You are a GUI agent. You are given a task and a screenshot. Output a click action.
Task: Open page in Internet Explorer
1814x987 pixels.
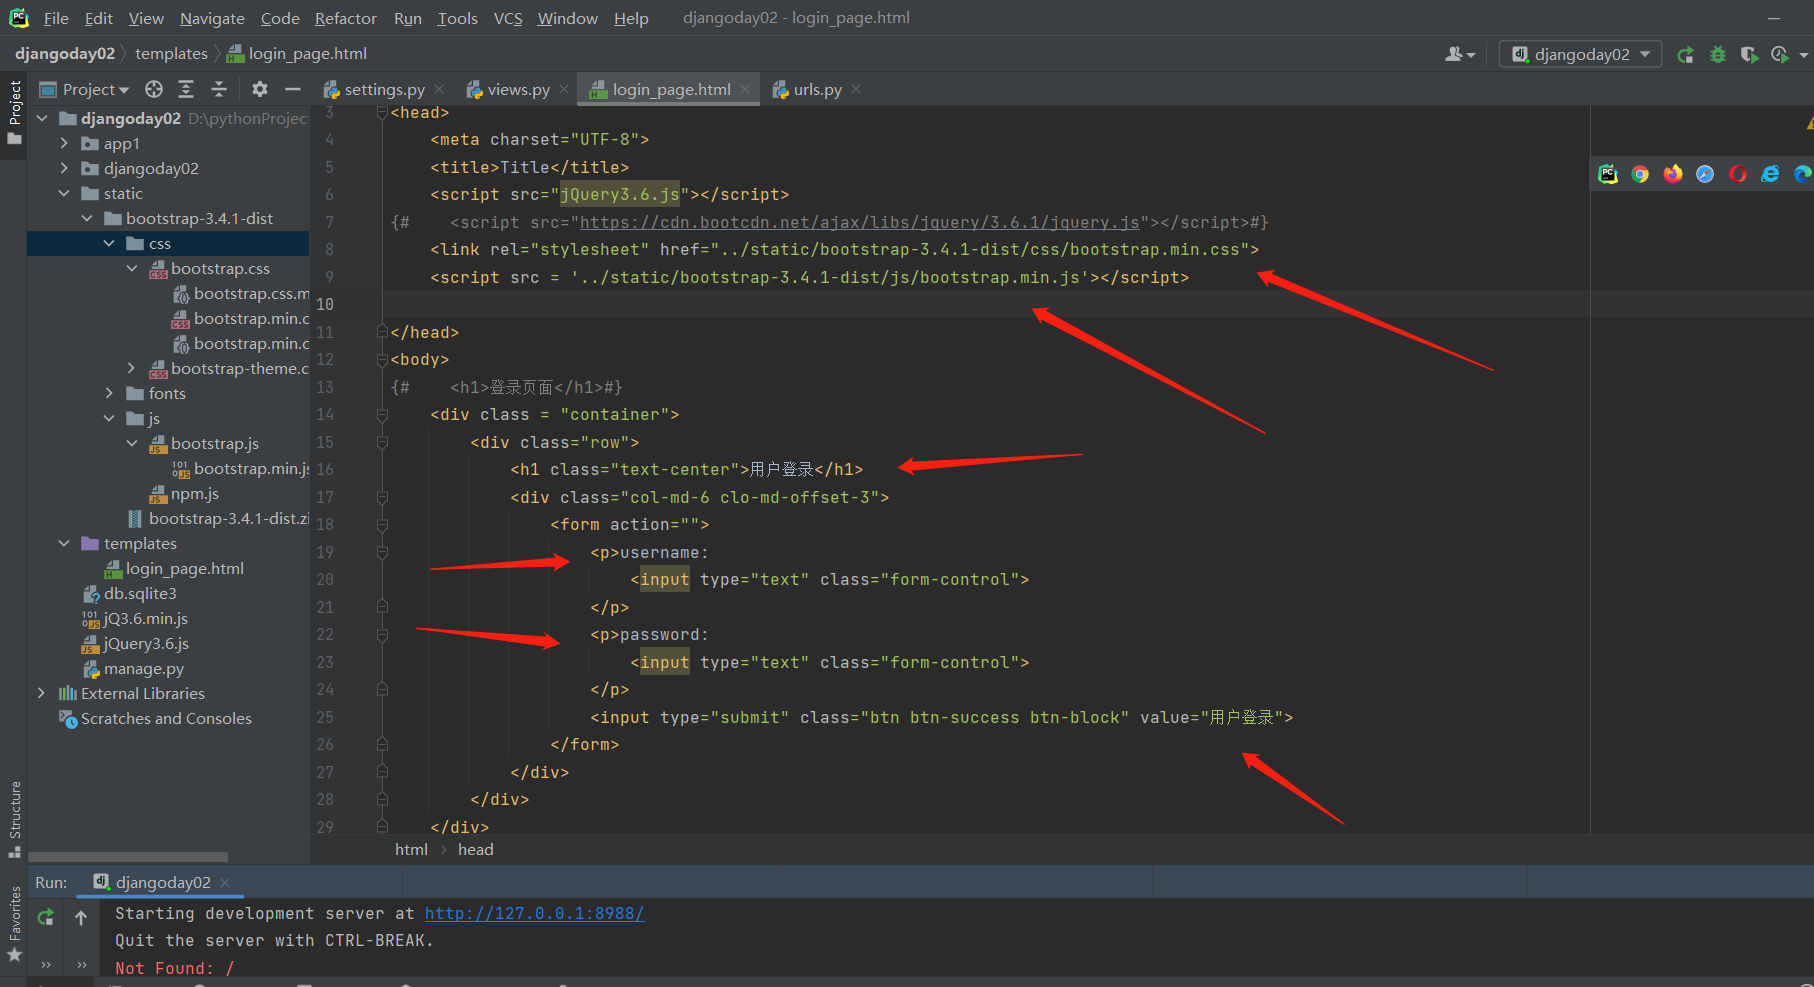point(1770,174)
